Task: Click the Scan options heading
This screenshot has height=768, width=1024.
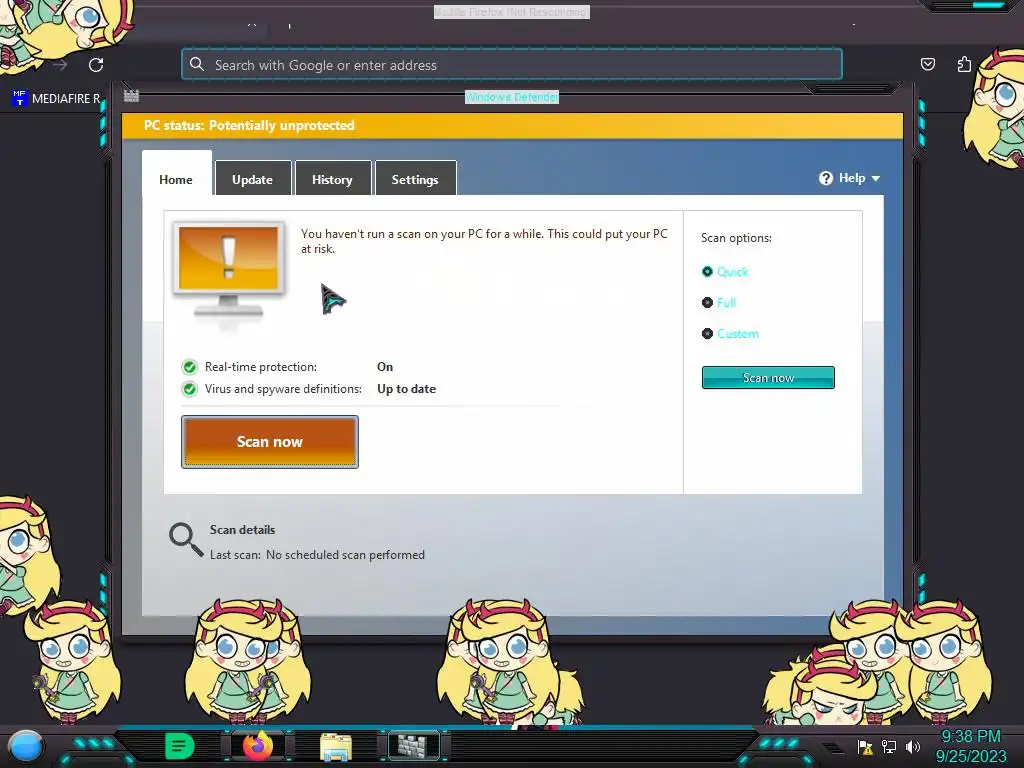Action: tap(737, 238)
